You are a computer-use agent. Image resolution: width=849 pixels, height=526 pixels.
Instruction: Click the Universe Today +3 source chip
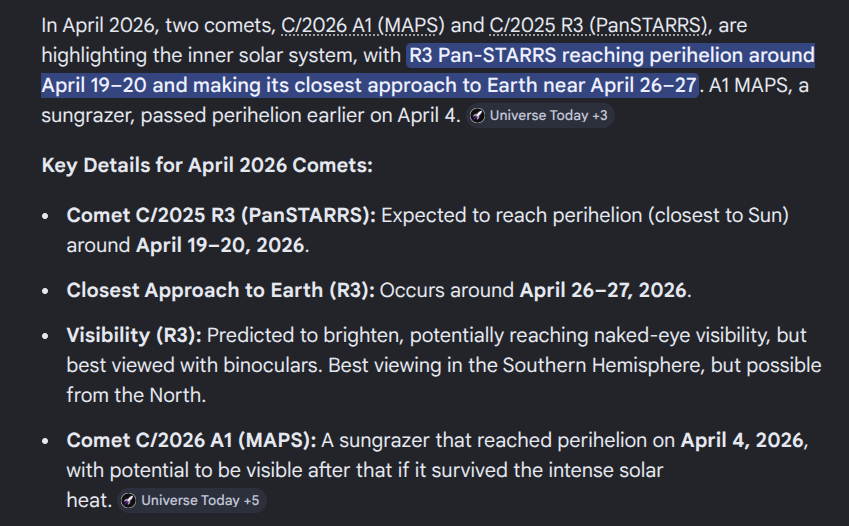pyautogui.click(x=538, y=116)
